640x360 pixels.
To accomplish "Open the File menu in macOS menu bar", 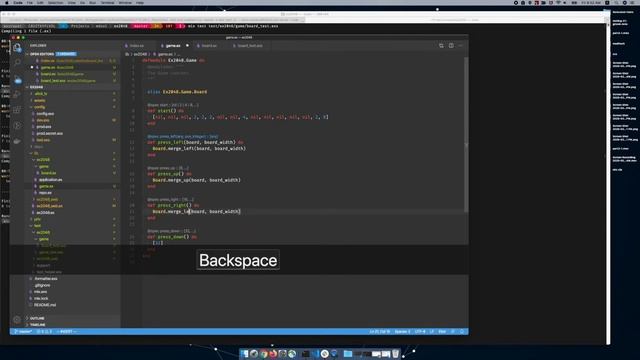I will [30, 2].
